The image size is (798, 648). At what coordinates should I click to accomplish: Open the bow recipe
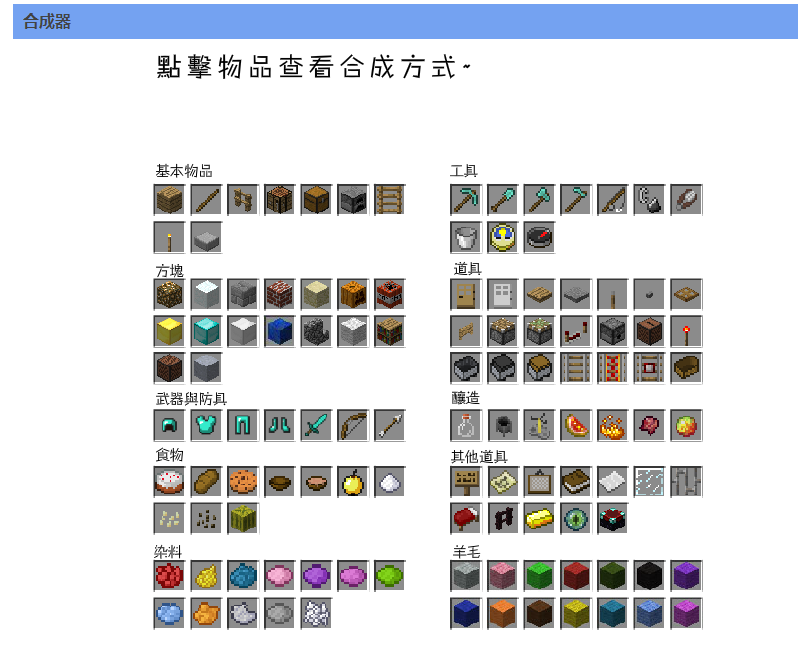353,425
